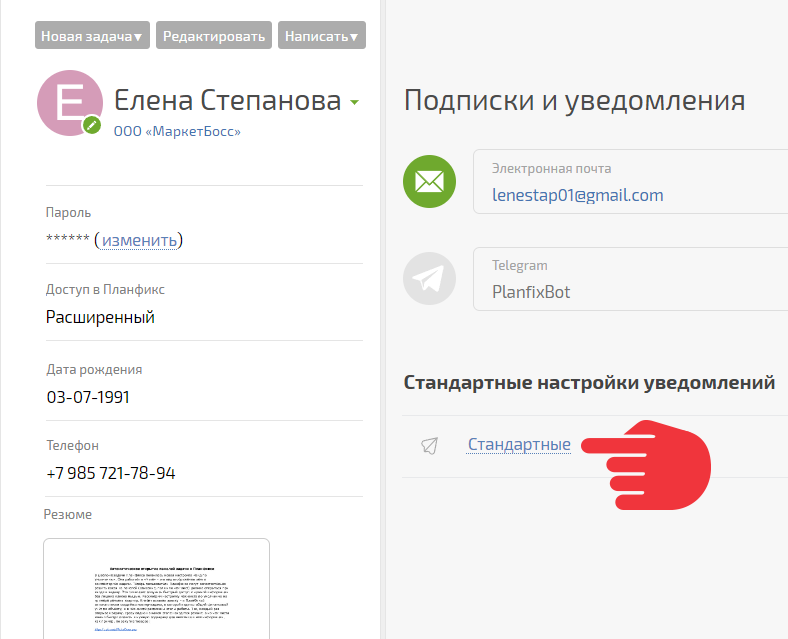Open the resume document thumbnail
Viewport: 788px width, 639px height.
[156, 589]
